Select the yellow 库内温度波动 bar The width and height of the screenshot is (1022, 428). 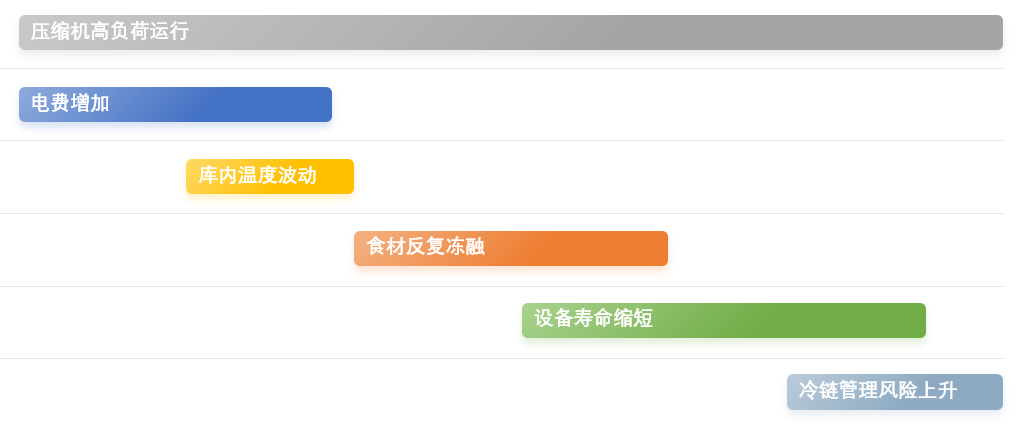(270, 177)
